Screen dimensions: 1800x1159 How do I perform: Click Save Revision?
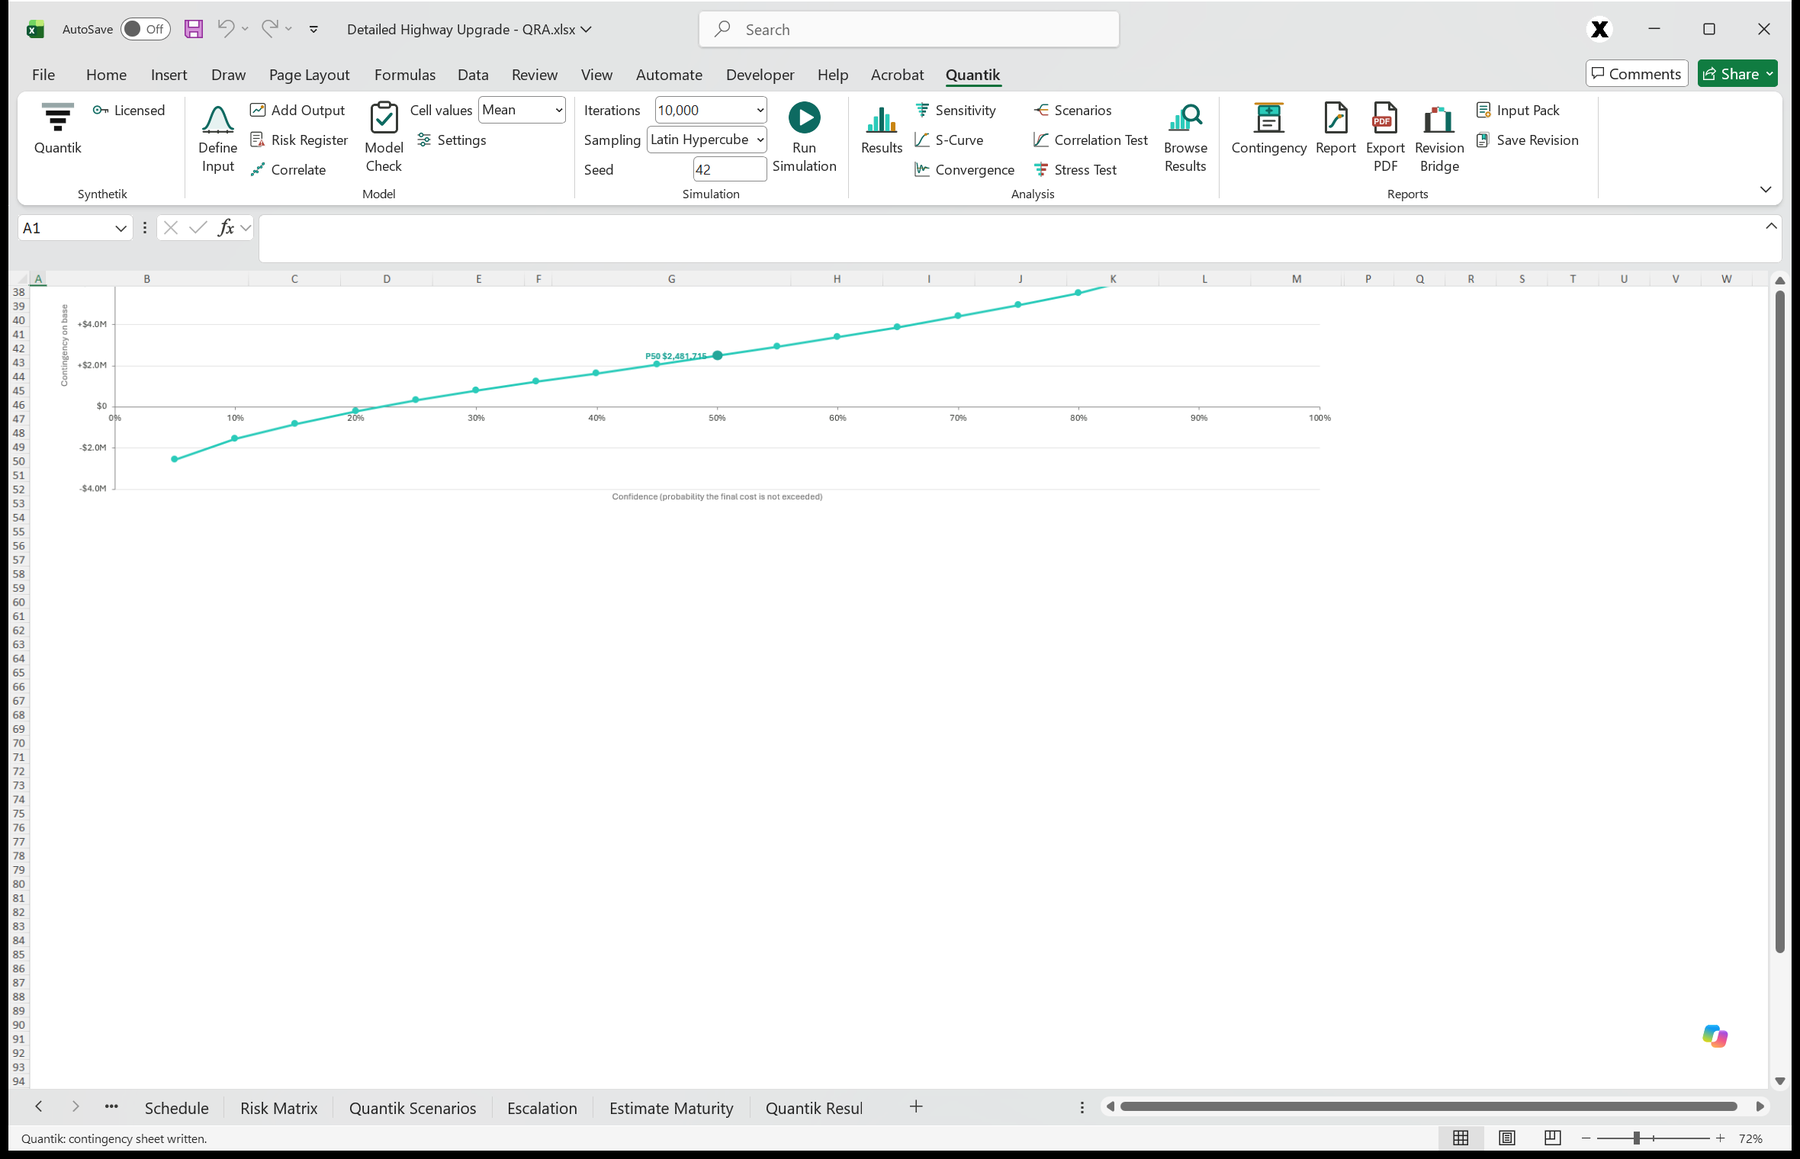pos(1527,140)
